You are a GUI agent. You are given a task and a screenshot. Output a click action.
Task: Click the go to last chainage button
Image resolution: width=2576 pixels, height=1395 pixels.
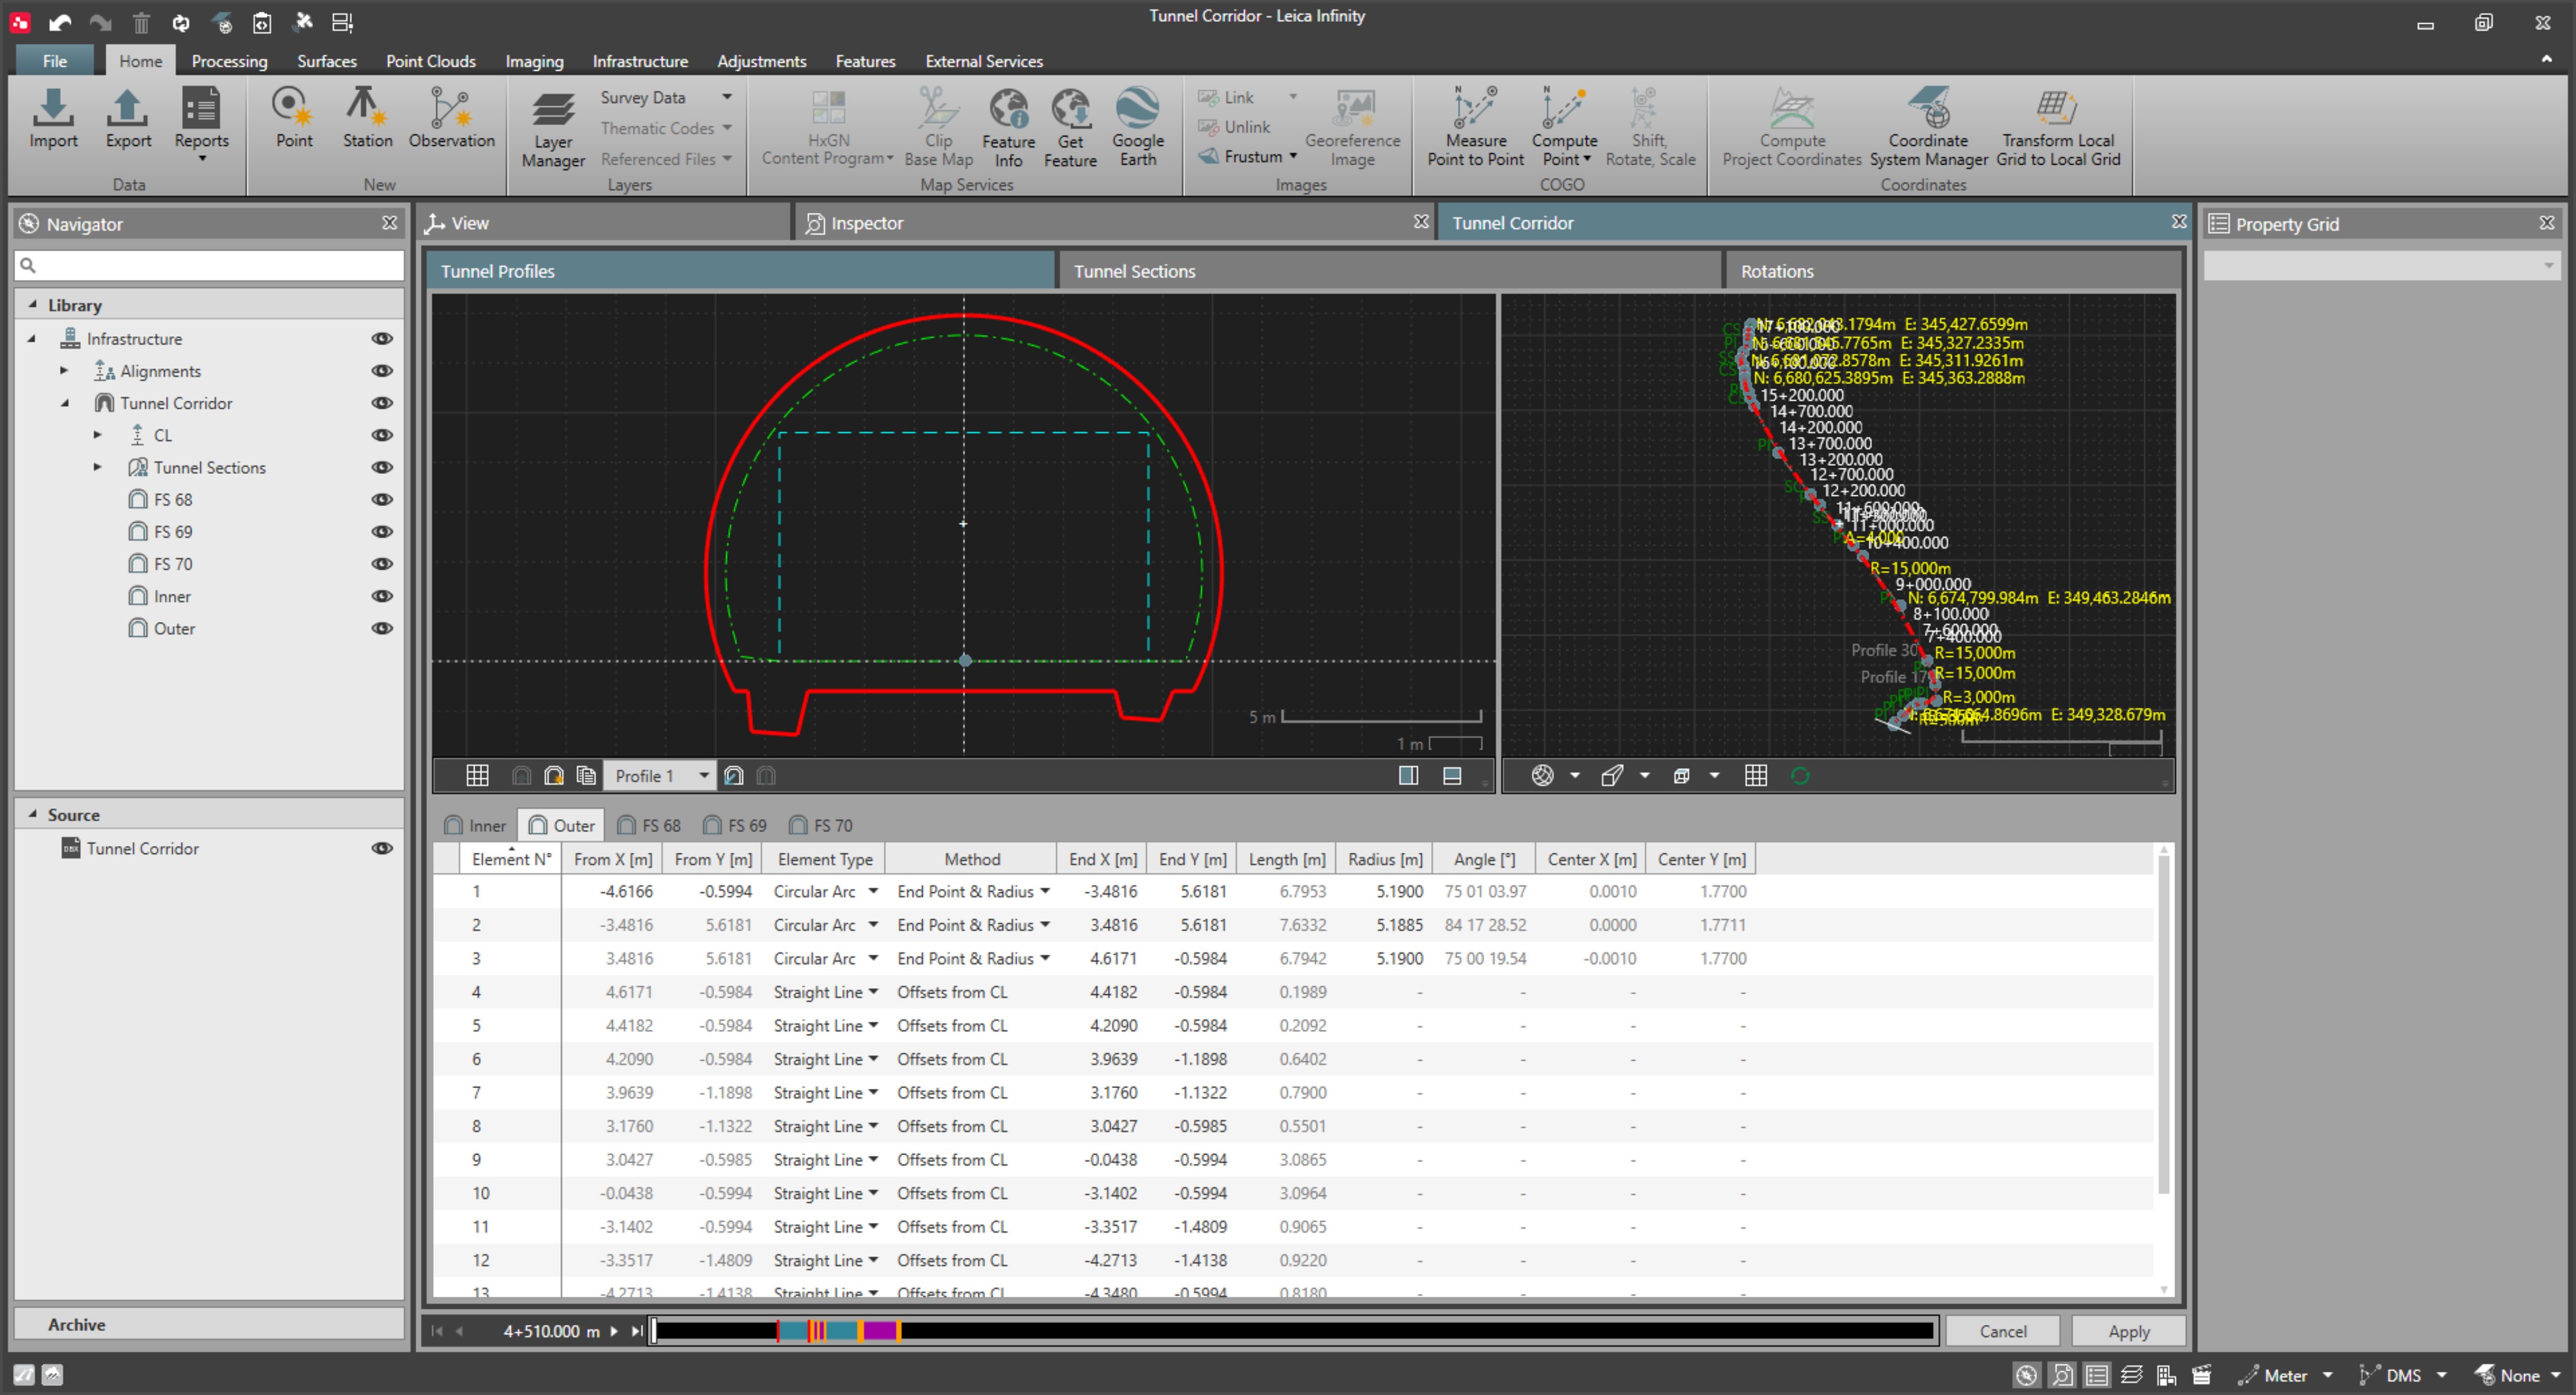pyautogui.click(x=637, y=1331)
